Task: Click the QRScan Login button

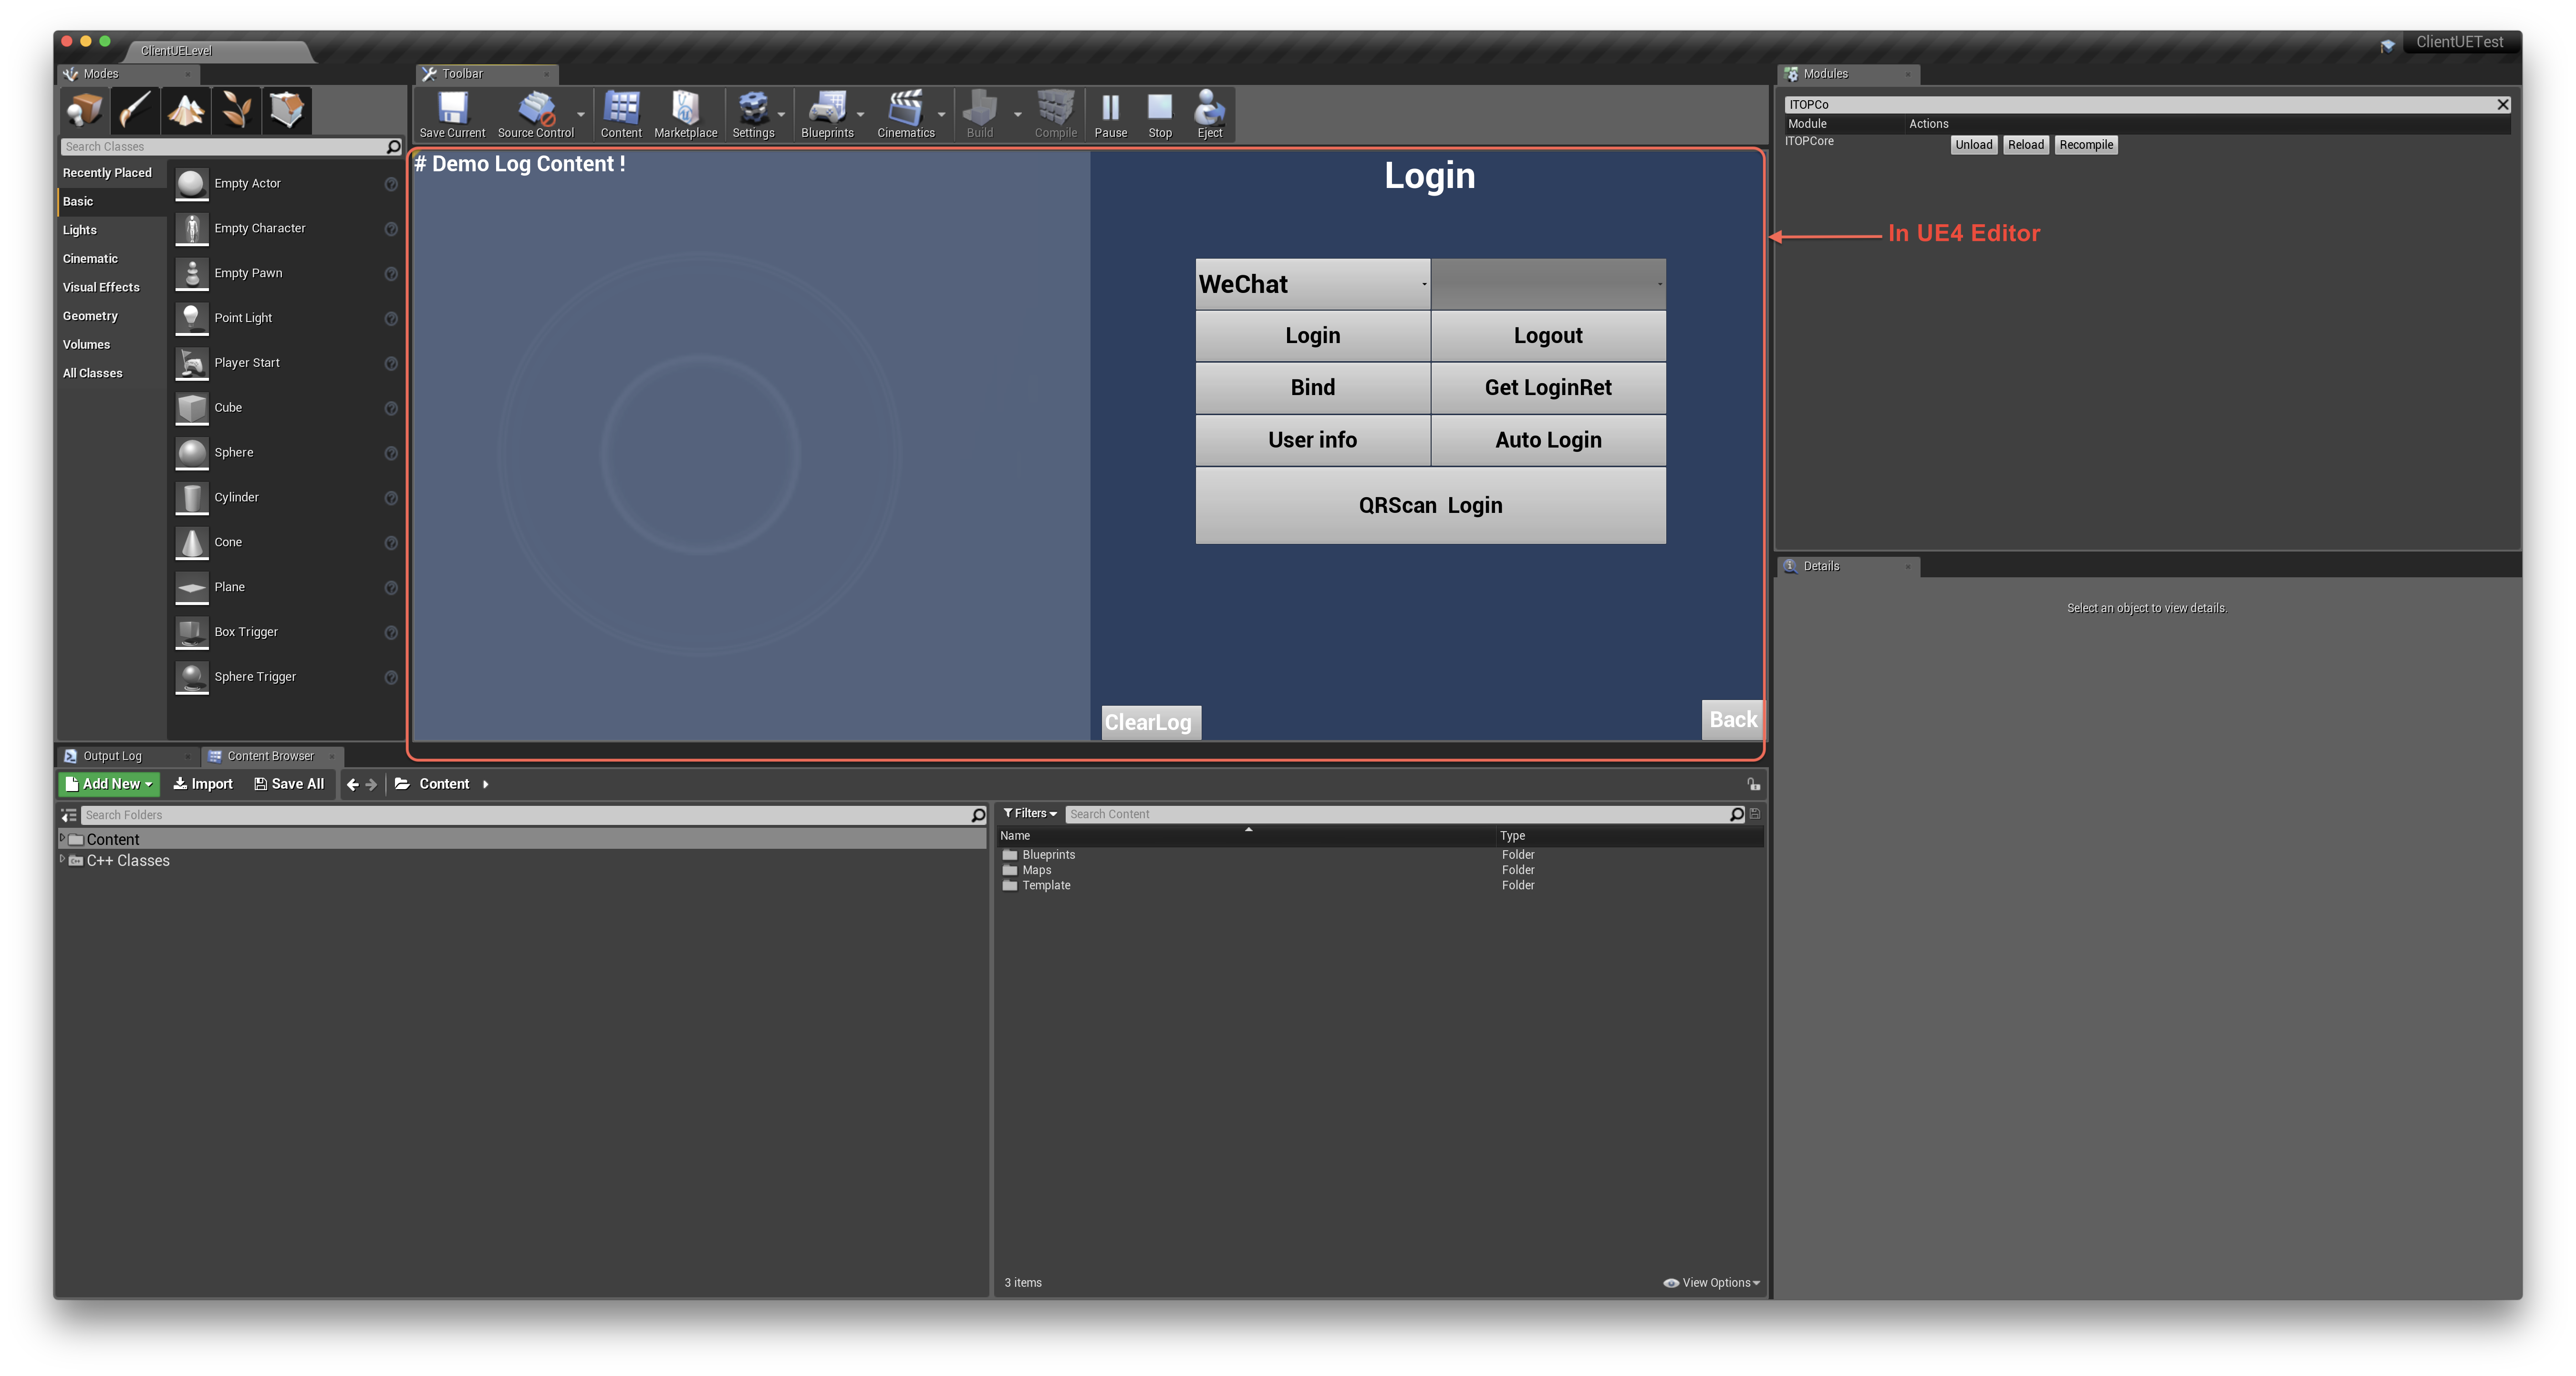Action: [1428, 504]
